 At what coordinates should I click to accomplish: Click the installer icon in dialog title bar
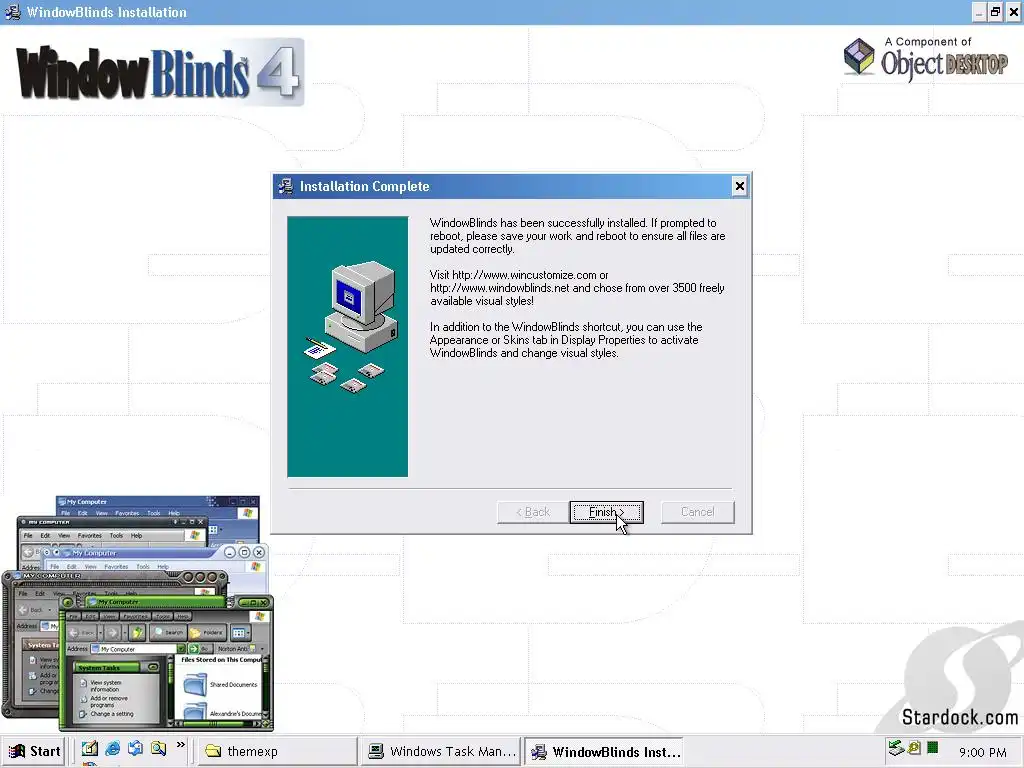pyautogui.click(x=285, y=186)
